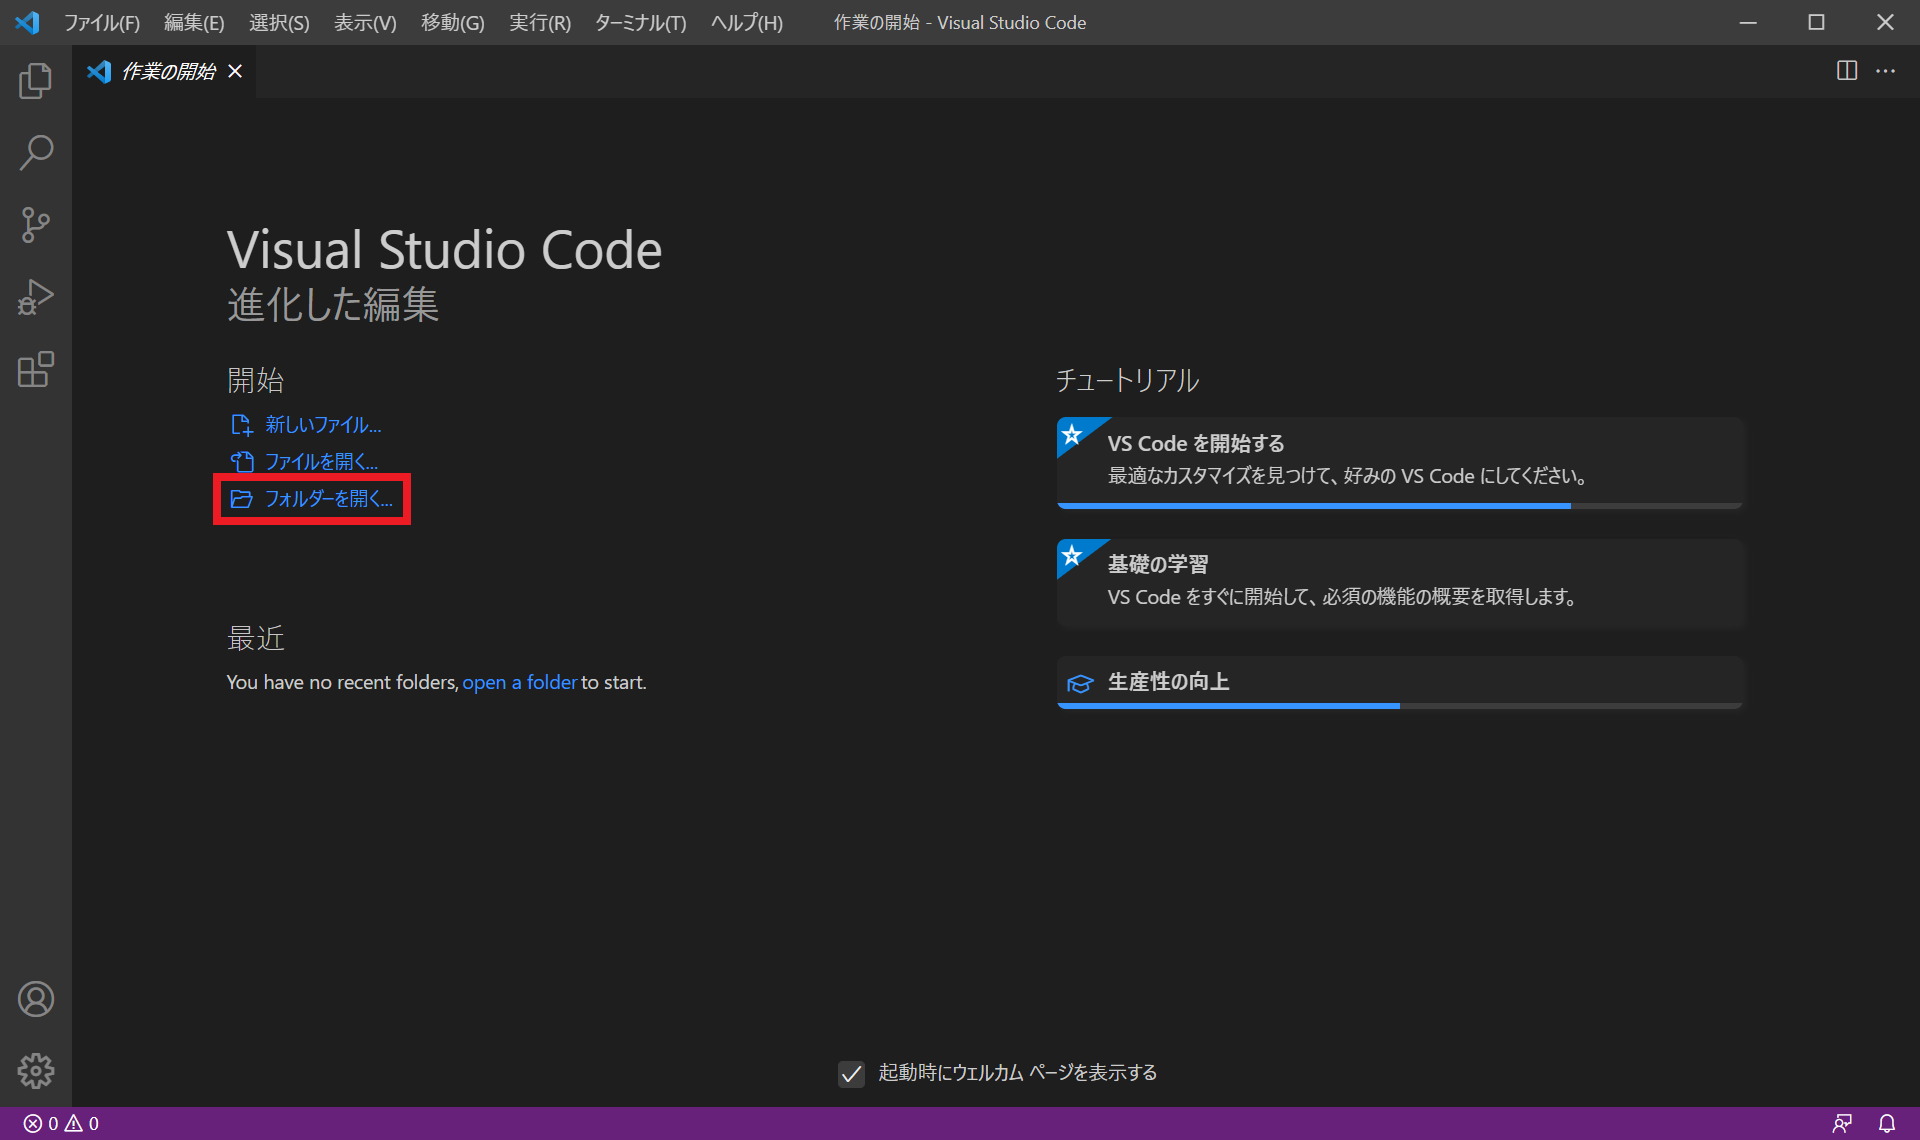The width and height of the screenshot is (1920, 1140).
Task: Click the 新しいファイル... link
Action: click(322, 425)
